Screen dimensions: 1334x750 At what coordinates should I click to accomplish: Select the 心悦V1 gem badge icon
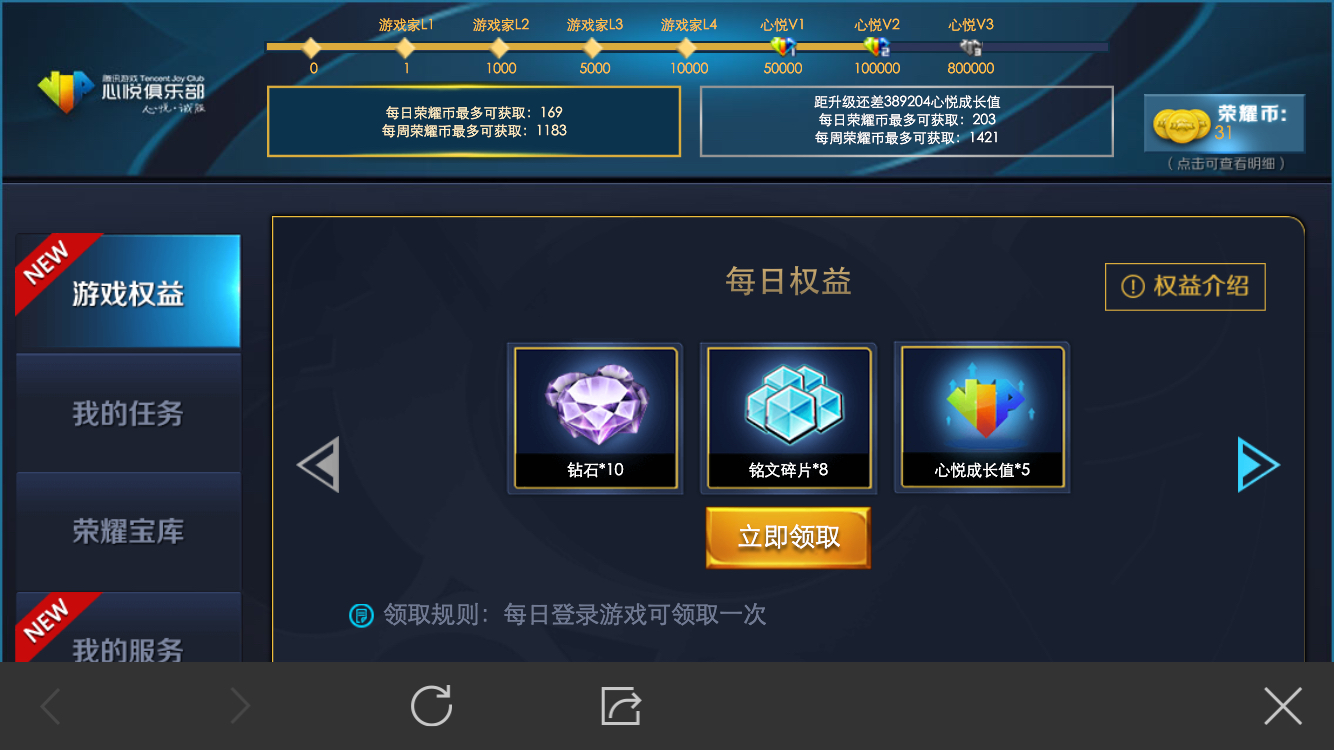(x=783, y=46)
